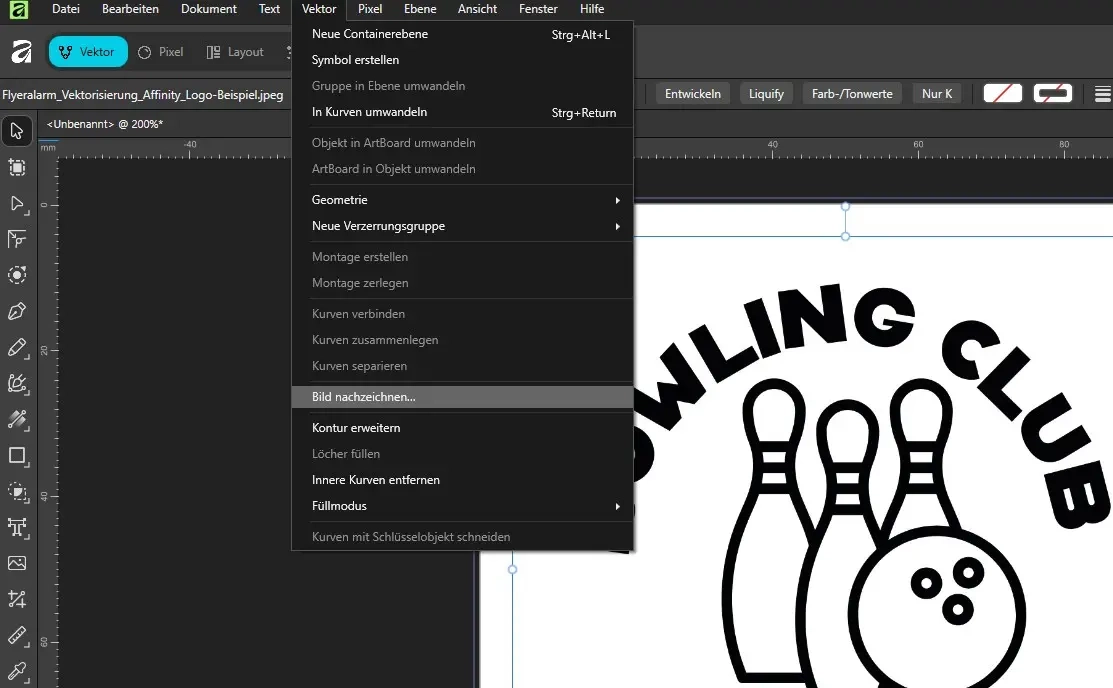Open the fill color swatch (none)
1113x688 pixels.
(1002, 93)
